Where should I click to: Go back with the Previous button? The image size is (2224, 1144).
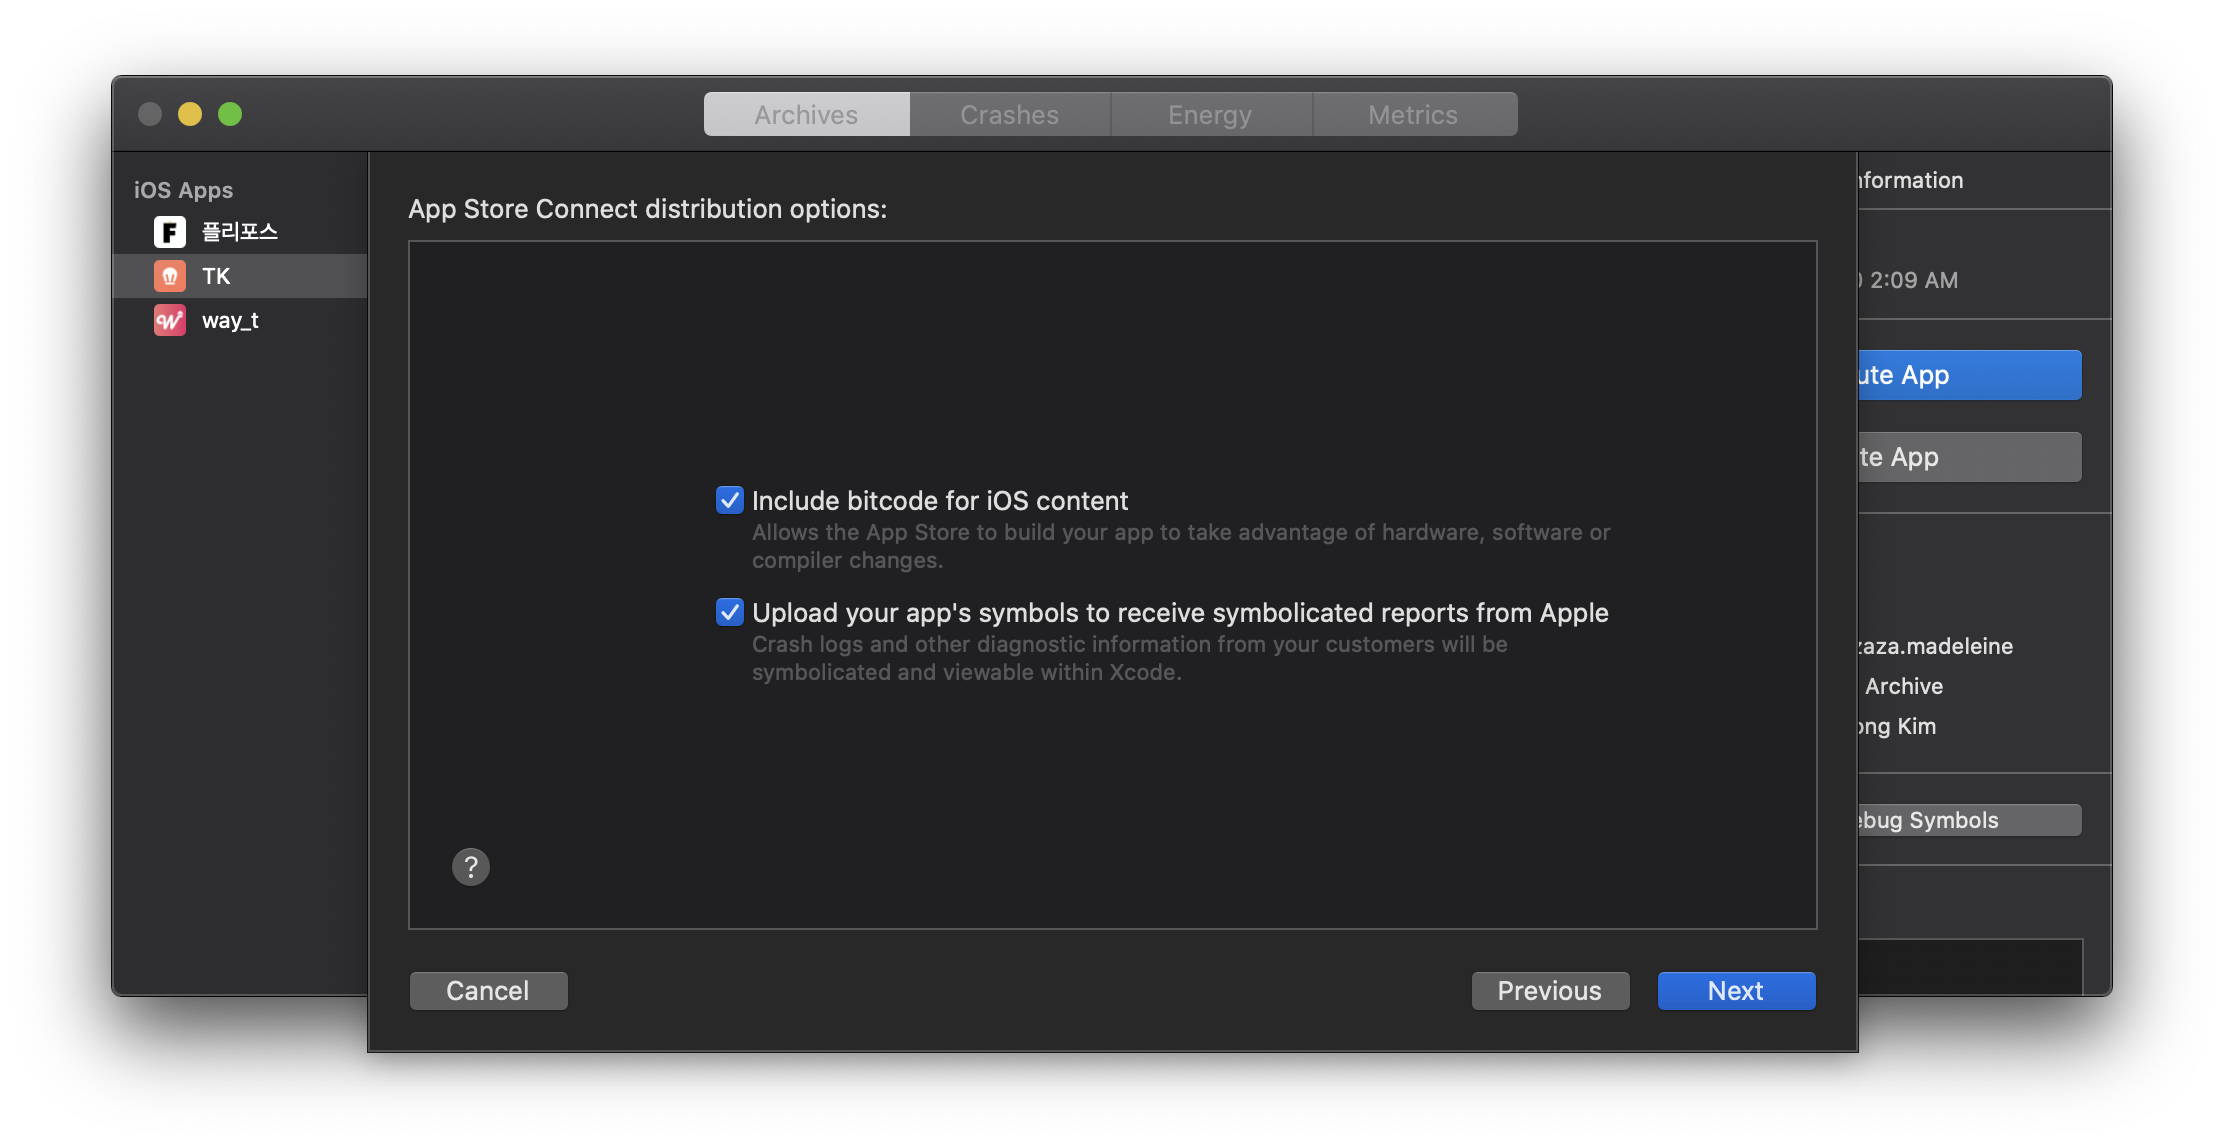coord(1549,991)
